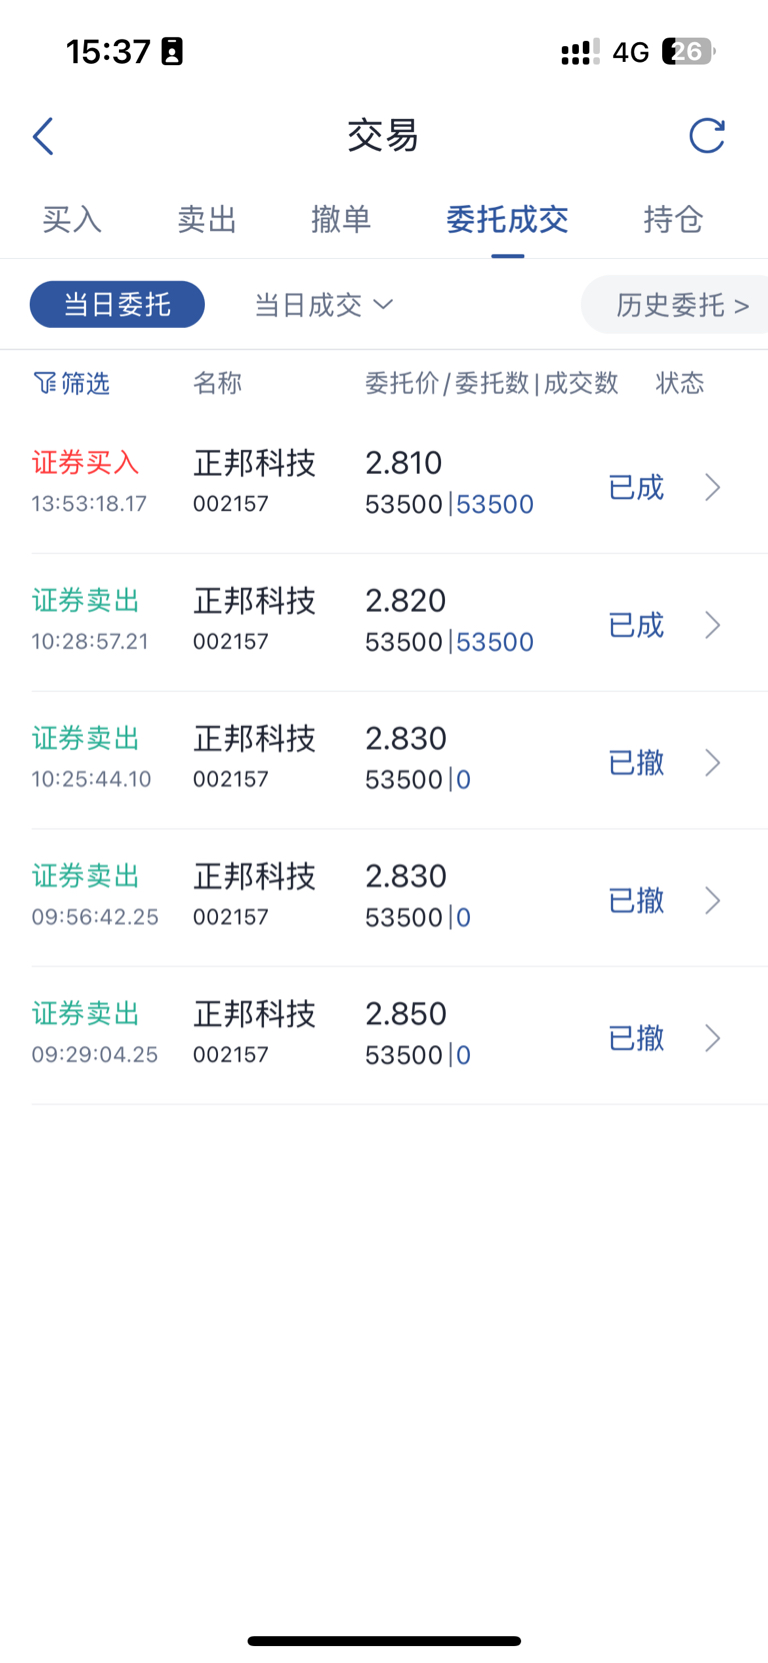Tap chevron on the 13:53:18 buy order

[712, 488]
